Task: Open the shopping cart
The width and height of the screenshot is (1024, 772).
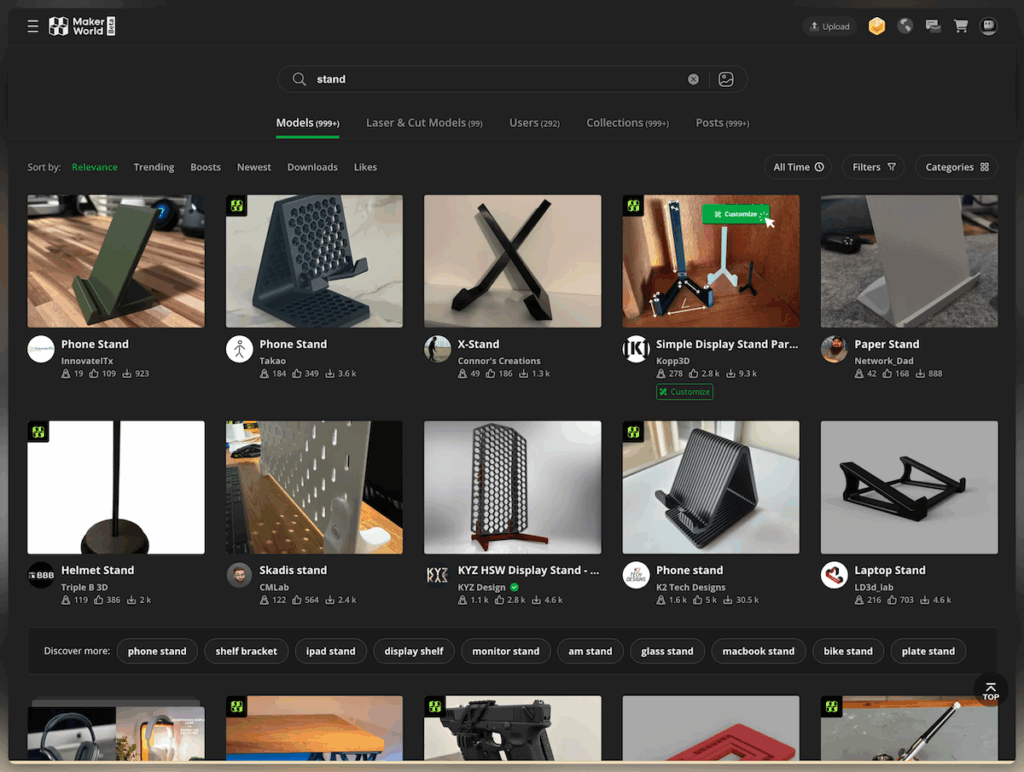Action: tap(961, 27)
